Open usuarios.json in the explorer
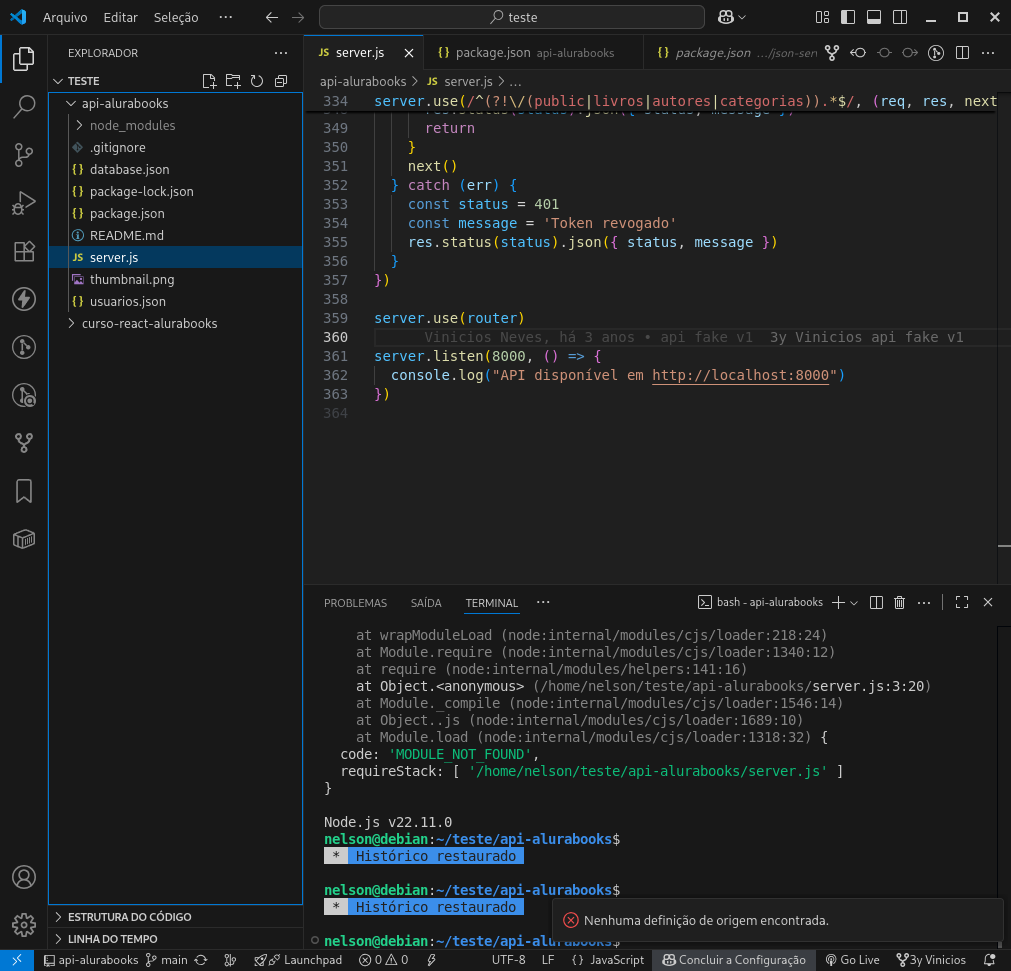1011x971 pixels. click(x=175, y=301)
